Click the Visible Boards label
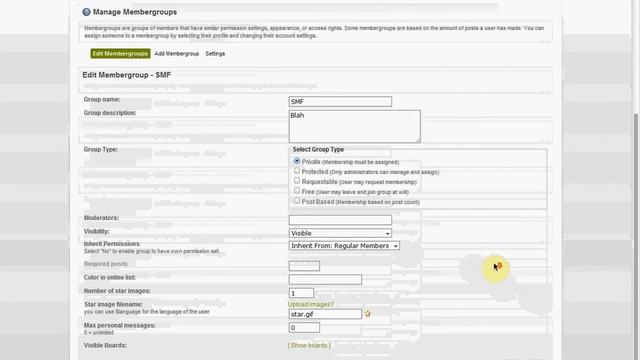 [x=105, y=345]
